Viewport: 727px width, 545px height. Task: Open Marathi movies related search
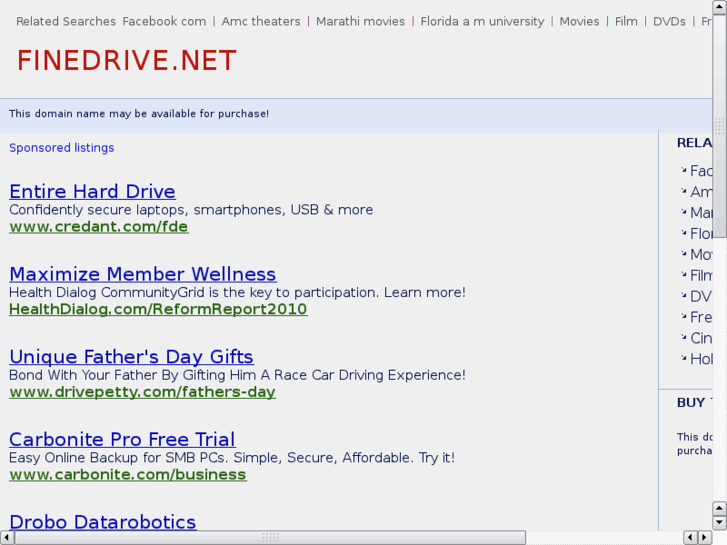(x=360, y=21)
